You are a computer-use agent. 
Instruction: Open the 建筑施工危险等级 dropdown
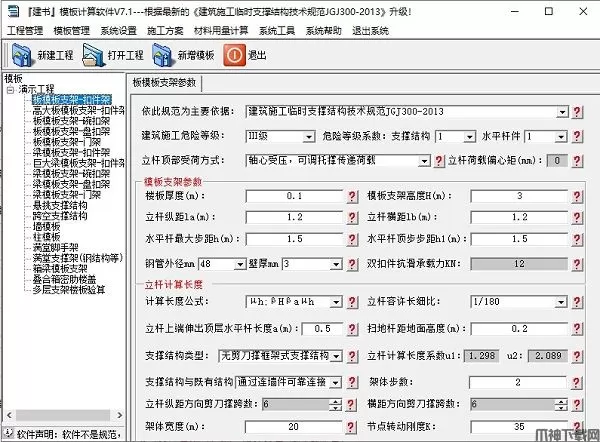[x=308, y=136]
